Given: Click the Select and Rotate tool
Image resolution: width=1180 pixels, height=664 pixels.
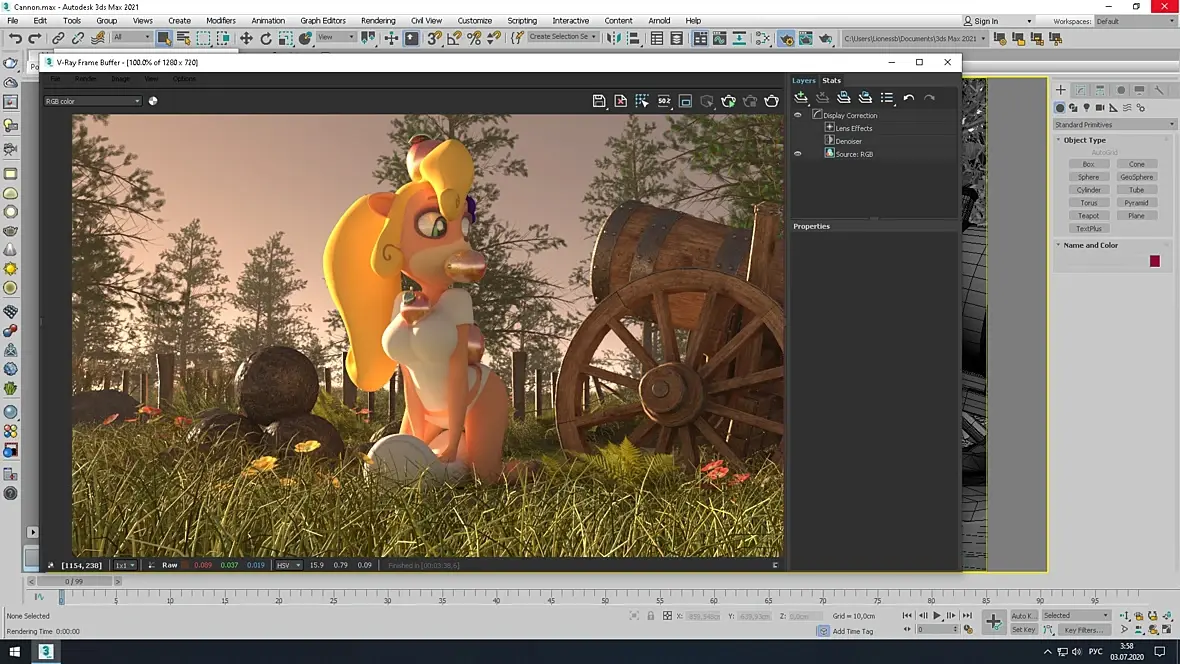Looking at the screenshot, I should tap(266, 38).
